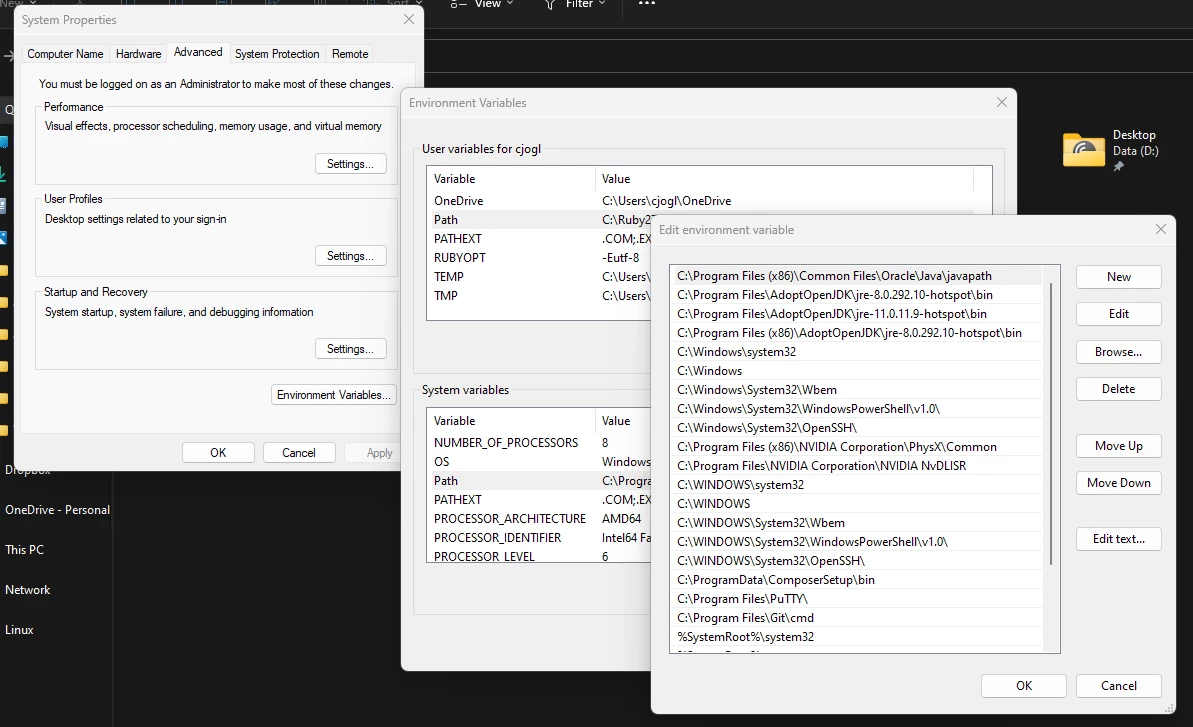Click the Environment Variables... button
Image resolution: width=1193 pixels, height=727 pixels.
(x=333, y=395)
